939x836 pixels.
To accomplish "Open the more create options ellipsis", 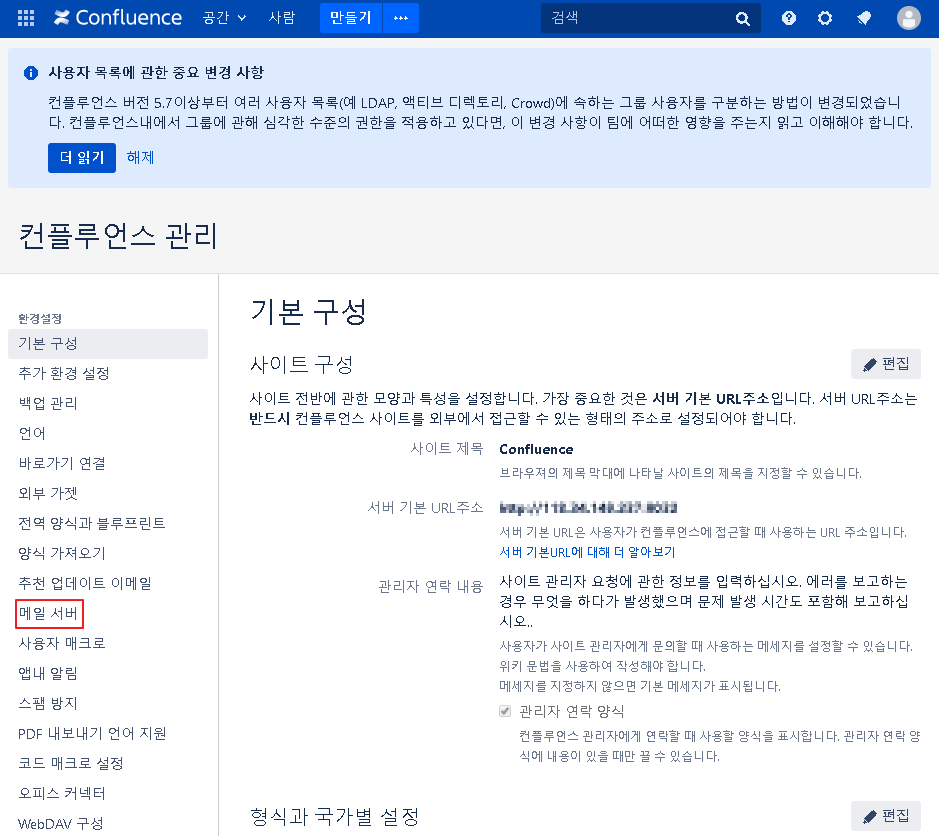I will click(401, 18).
